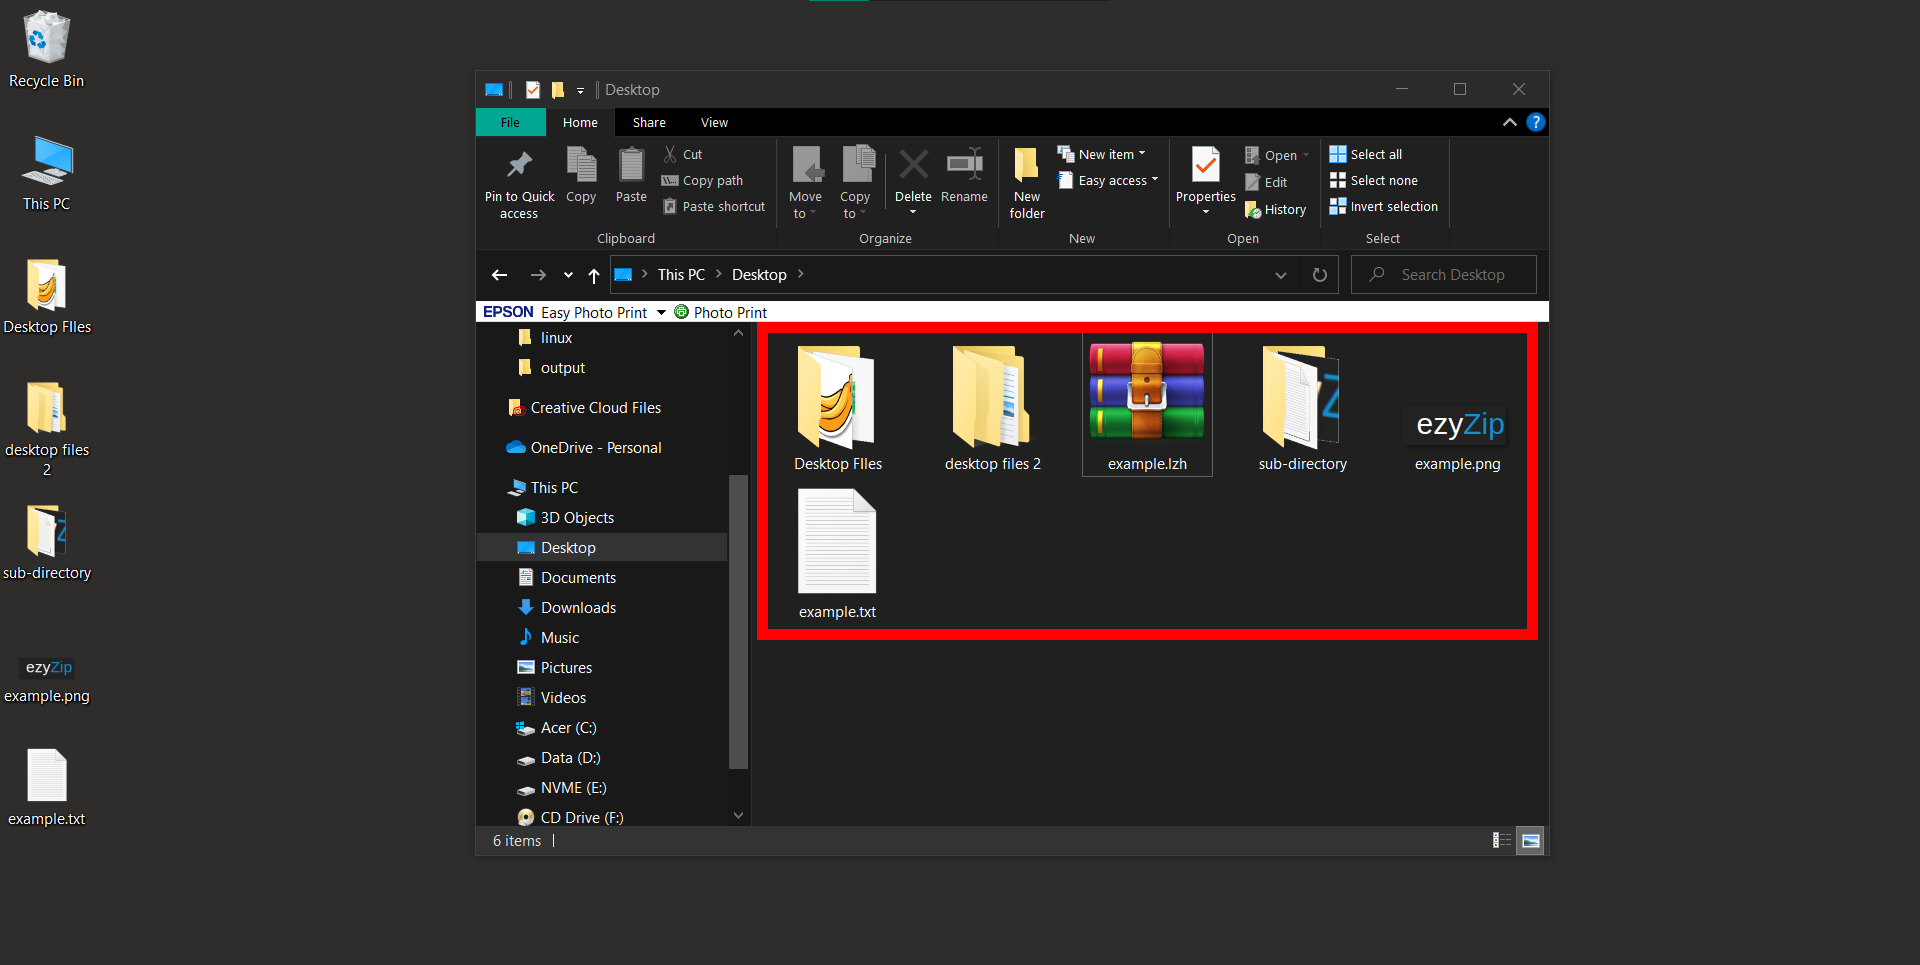Viewport: 1920px width, 965px height.
Task: Switch to the View tab
Action: [714, 122]
